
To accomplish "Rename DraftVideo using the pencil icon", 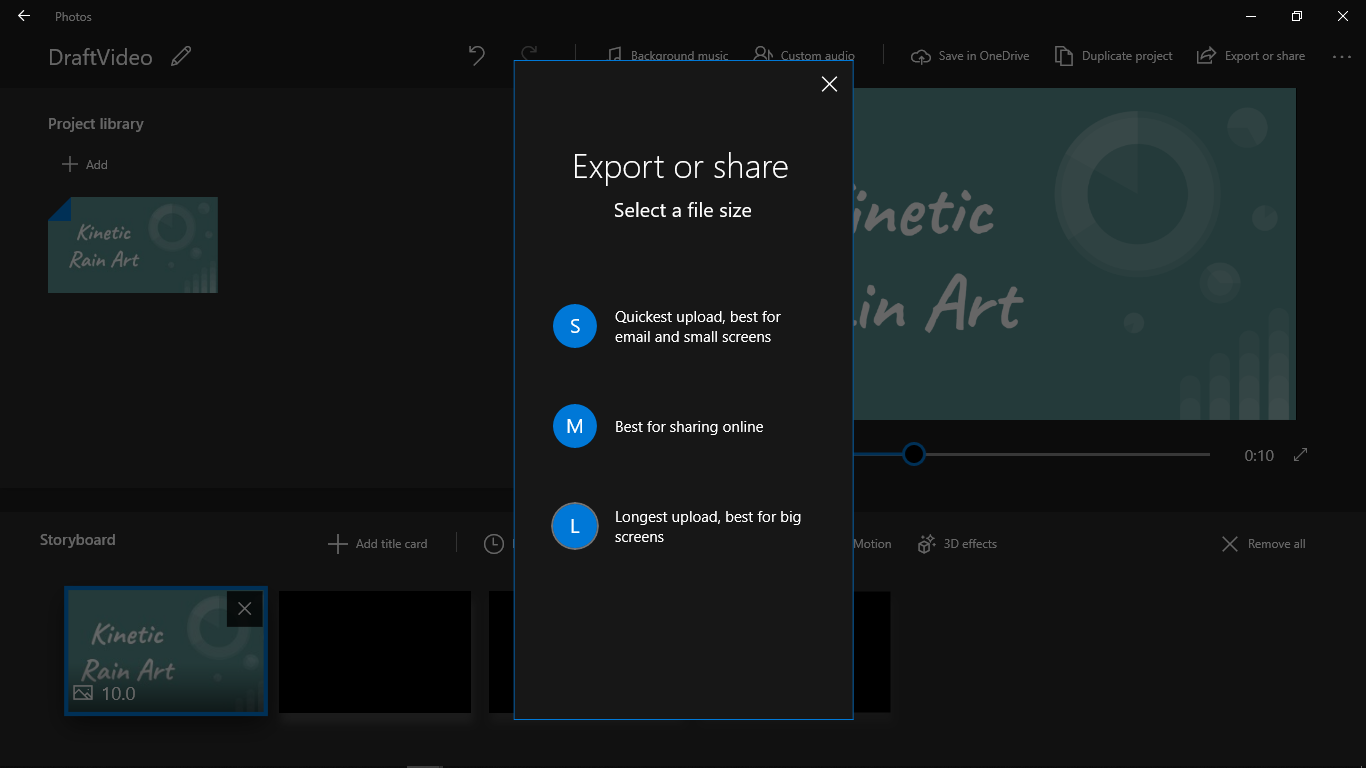I will 181,56.
